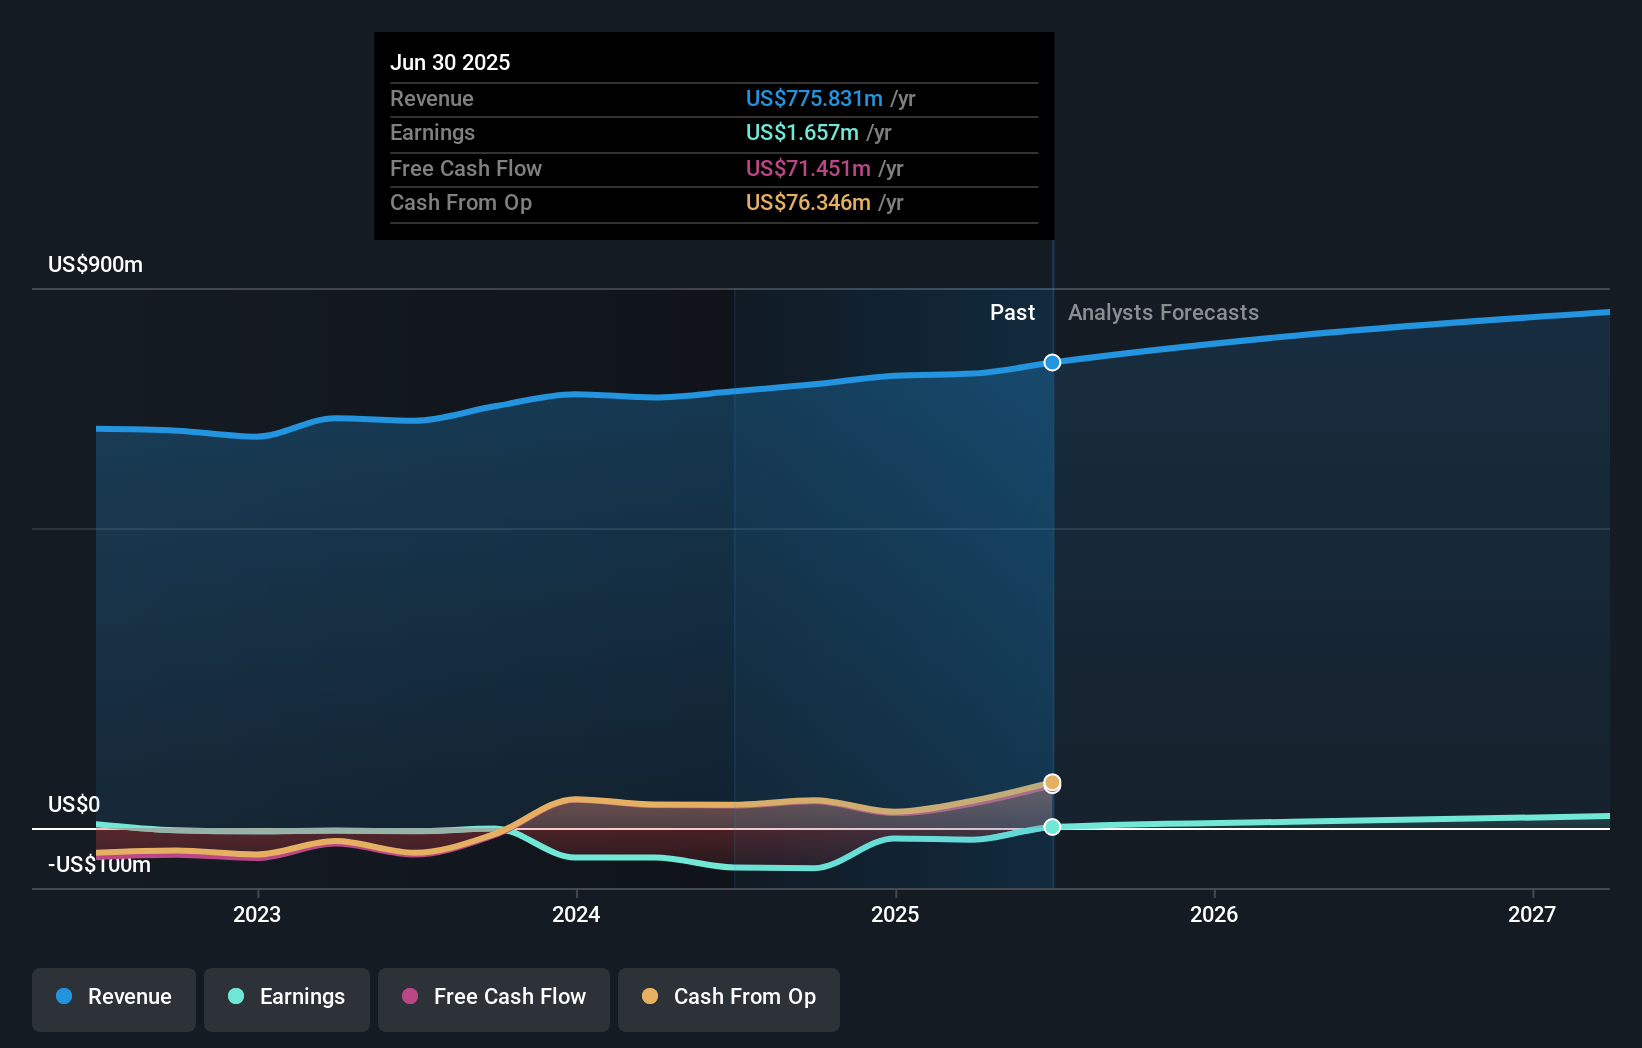The height and width of the screenshot is (1048, 1642).
Task: Toggle Cash From Op series display
Action: point(728,997)
